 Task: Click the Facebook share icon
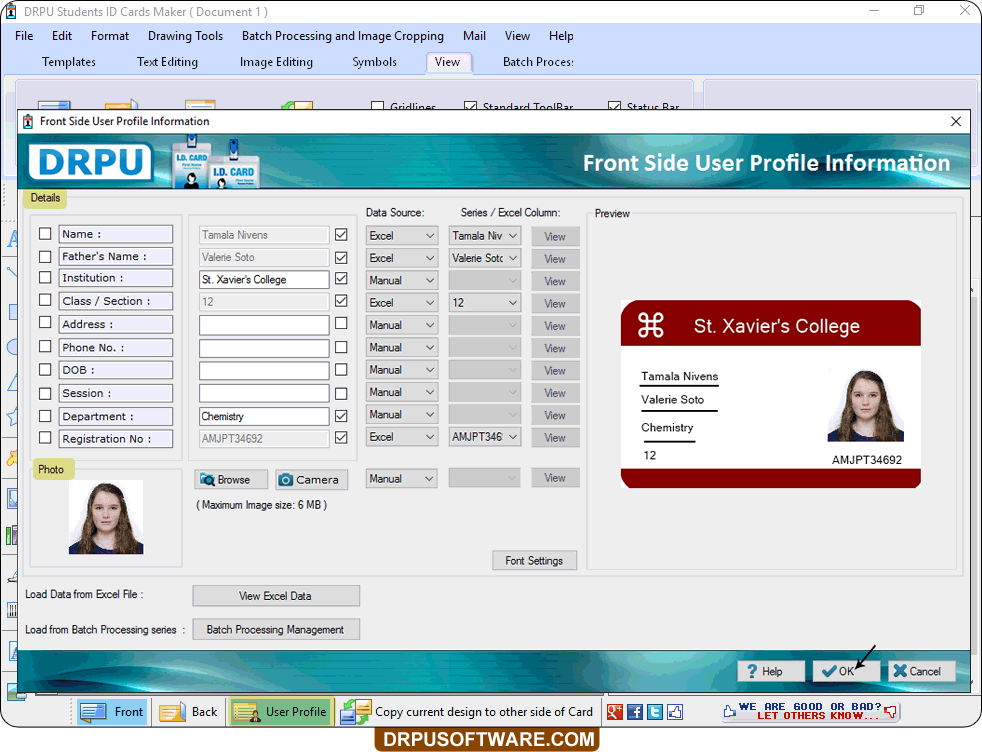point(634,712)
